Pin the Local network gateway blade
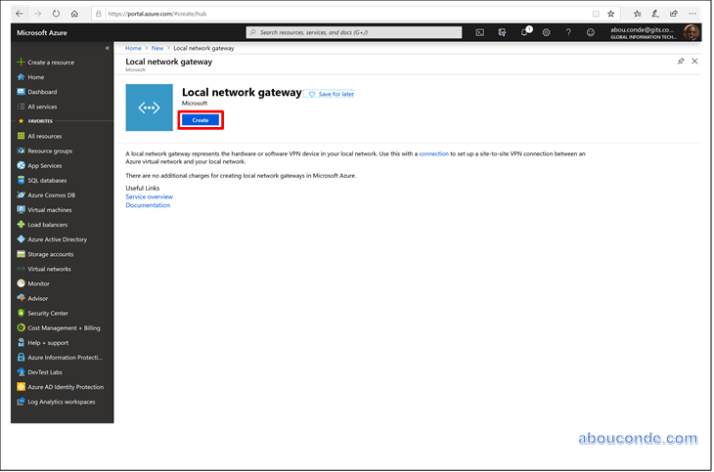714x472 pixels. [681, 61]
